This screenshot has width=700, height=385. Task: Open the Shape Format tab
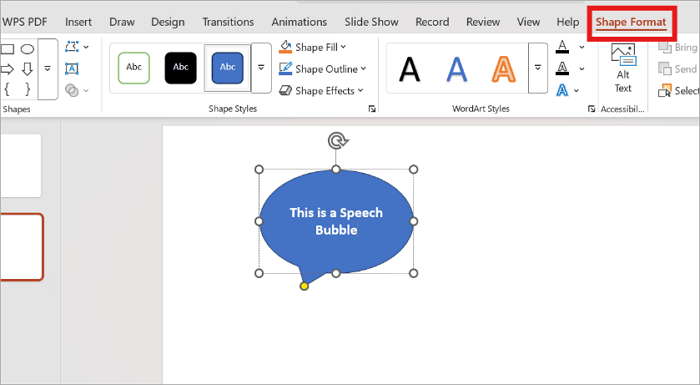click(631, 22)
